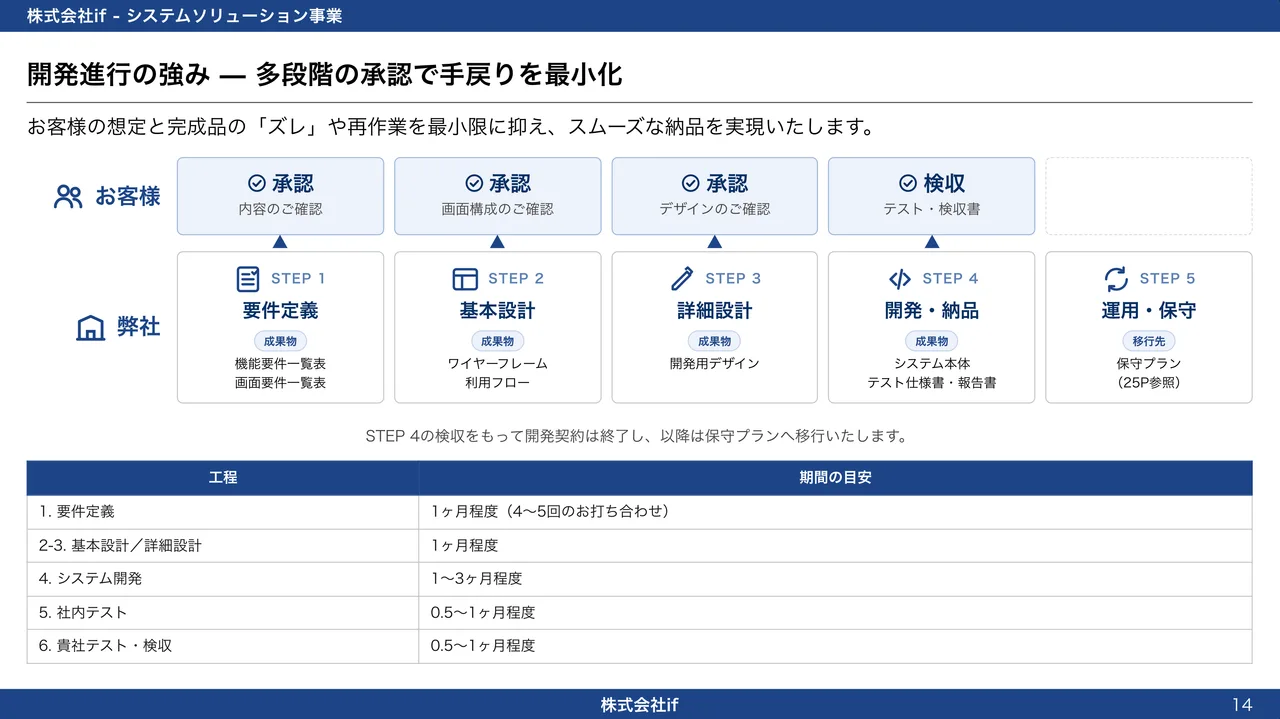The width and height of the screenshot is (1280, 719).
Task: Click check icon in 画面構成のご確認 card
Action: pyautogui.click(x=474, y=183)
